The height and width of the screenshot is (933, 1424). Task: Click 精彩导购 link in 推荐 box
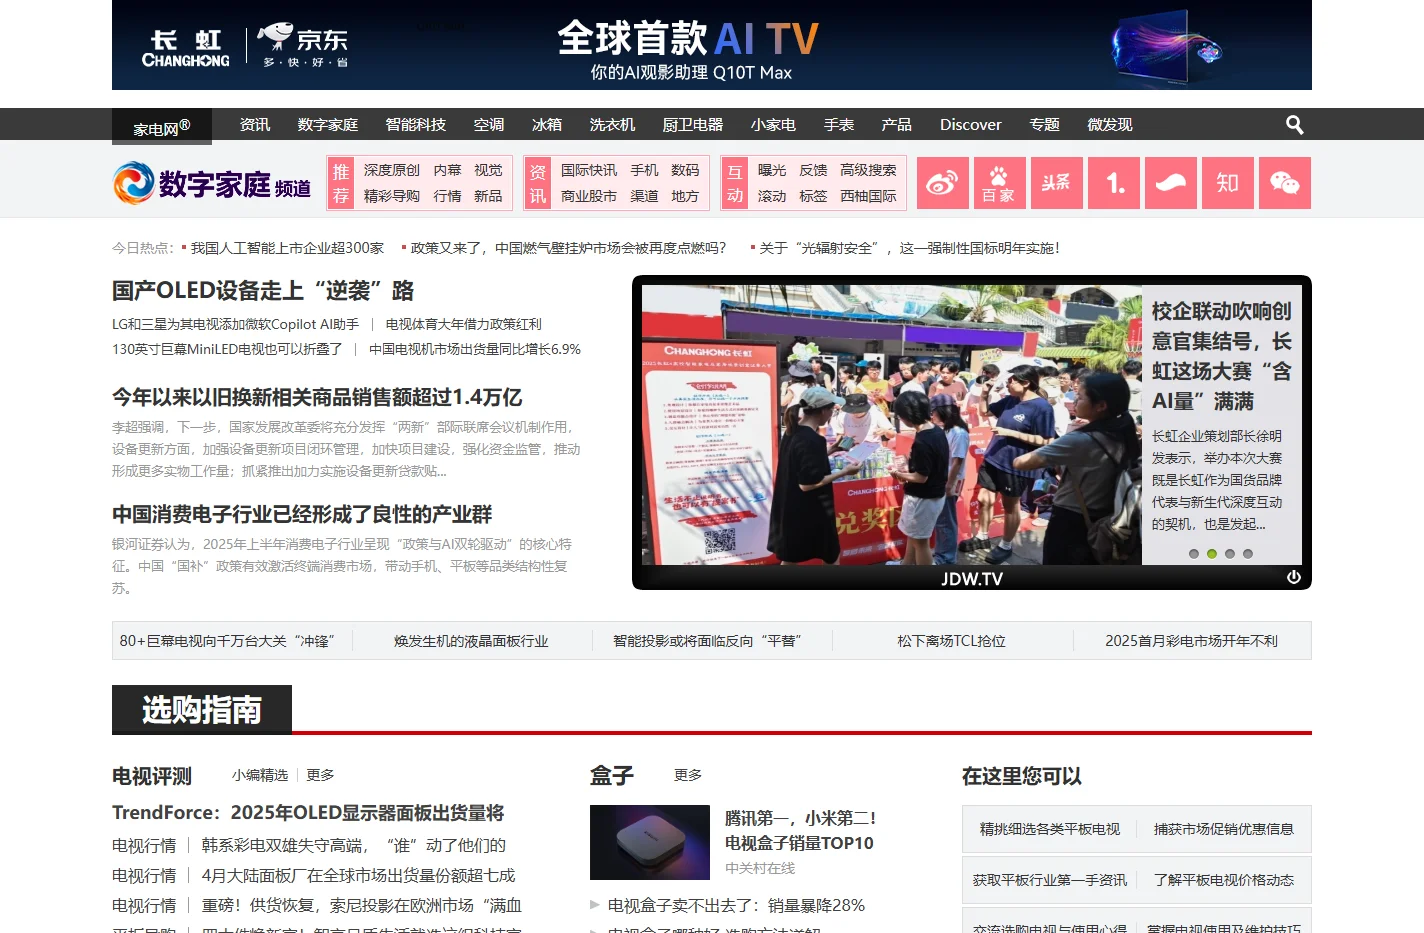(392, 196)
